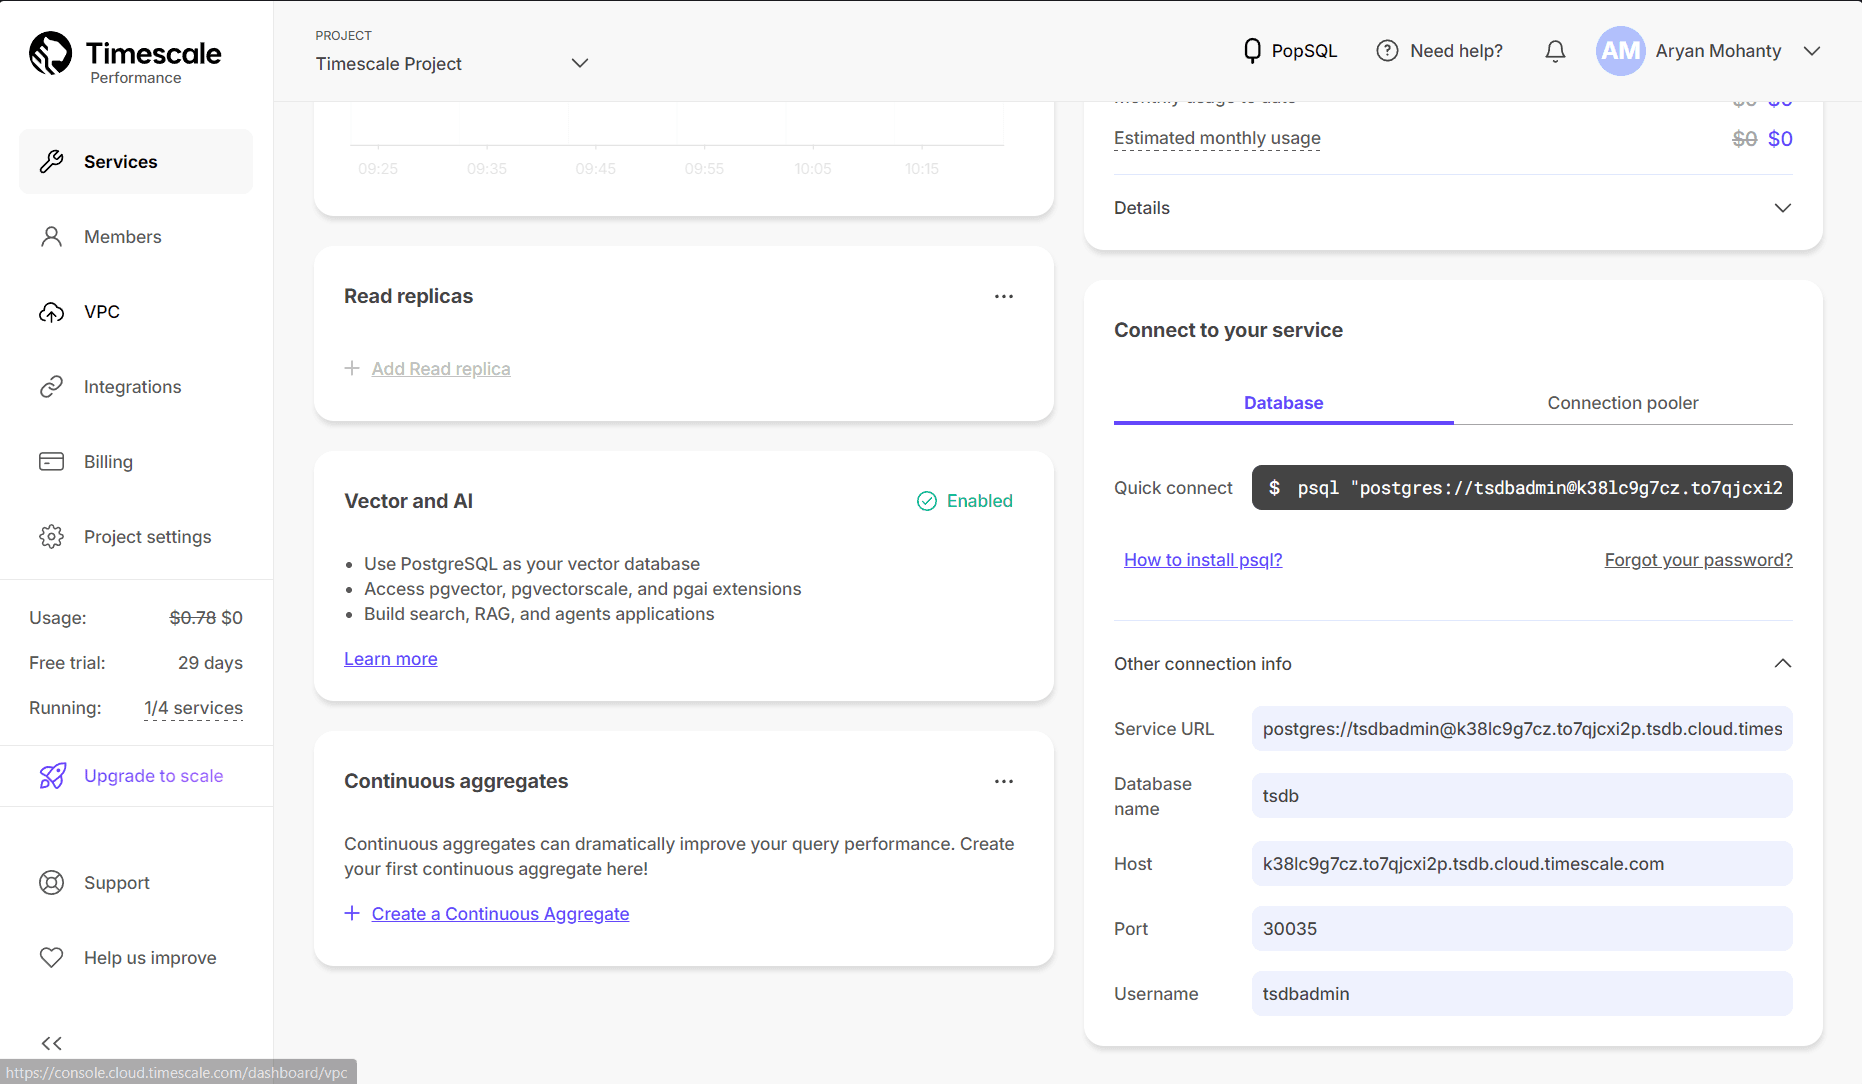The height and width of the screenshot is (1084, 1862).
Task: Open the Integrations page
Action: point(132,386)
